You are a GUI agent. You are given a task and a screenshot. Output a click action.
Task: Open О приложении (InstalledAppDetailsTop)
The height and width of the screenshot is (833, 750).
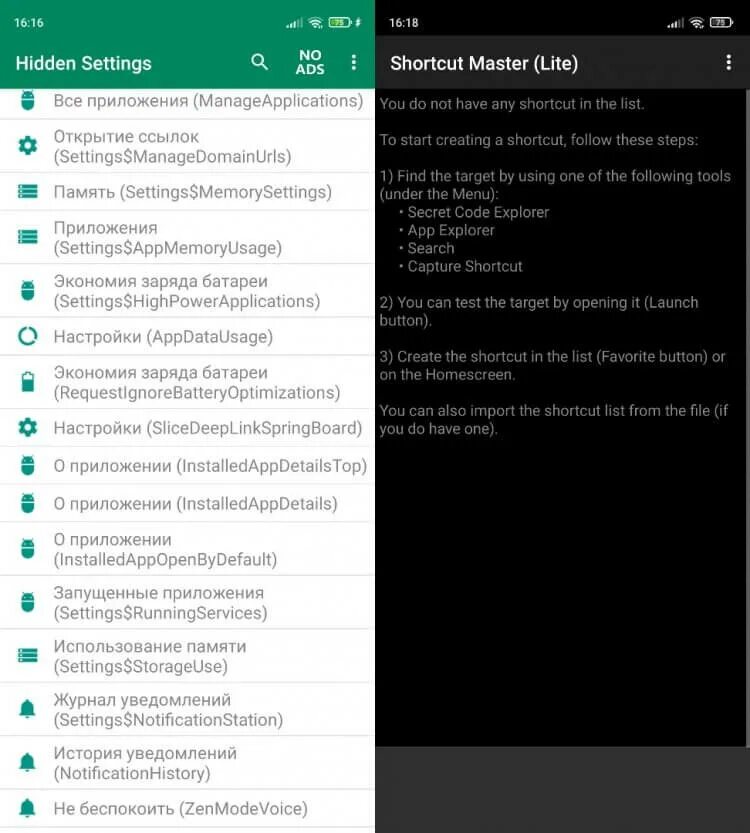tap(187, 465)
